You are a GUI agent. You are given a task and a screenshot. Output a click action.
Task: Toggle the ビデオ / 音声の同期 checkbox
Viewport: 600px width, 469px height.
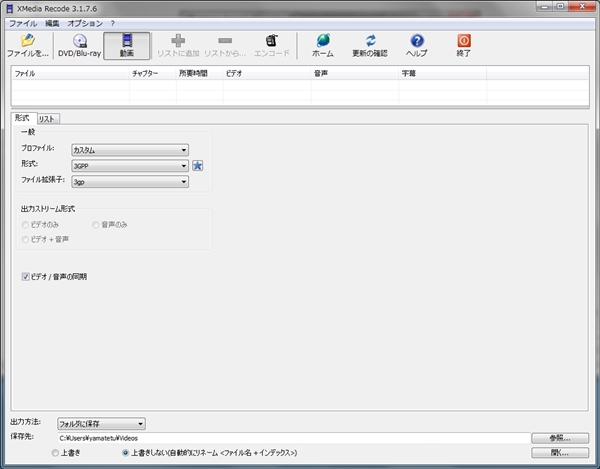pos(26,277)
